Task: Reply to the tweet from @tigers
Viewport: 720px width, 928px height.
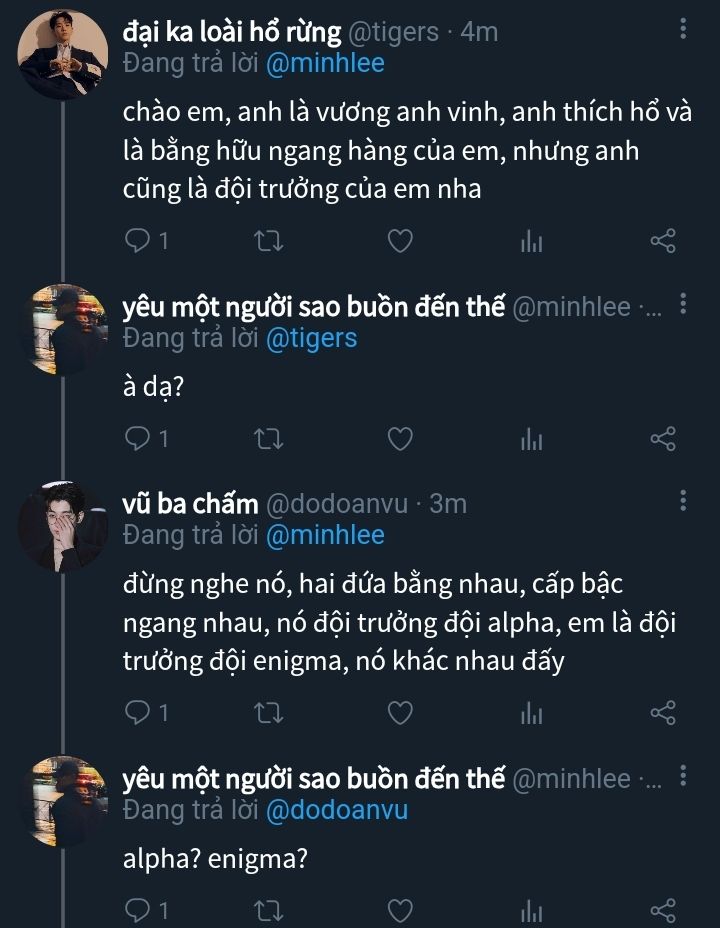Action: [x=141, y=241]
